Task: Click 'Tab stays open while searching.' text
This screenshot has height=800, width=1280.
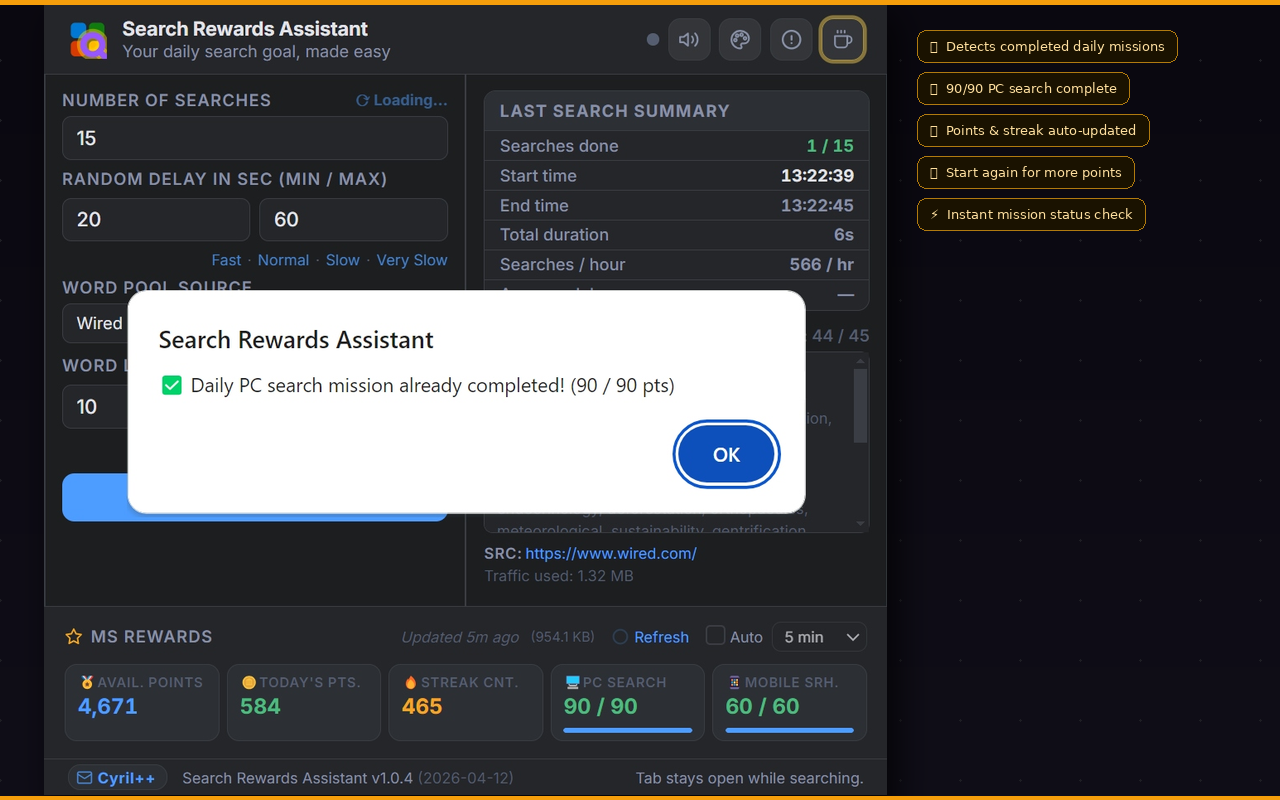Action: pos(750,778)
